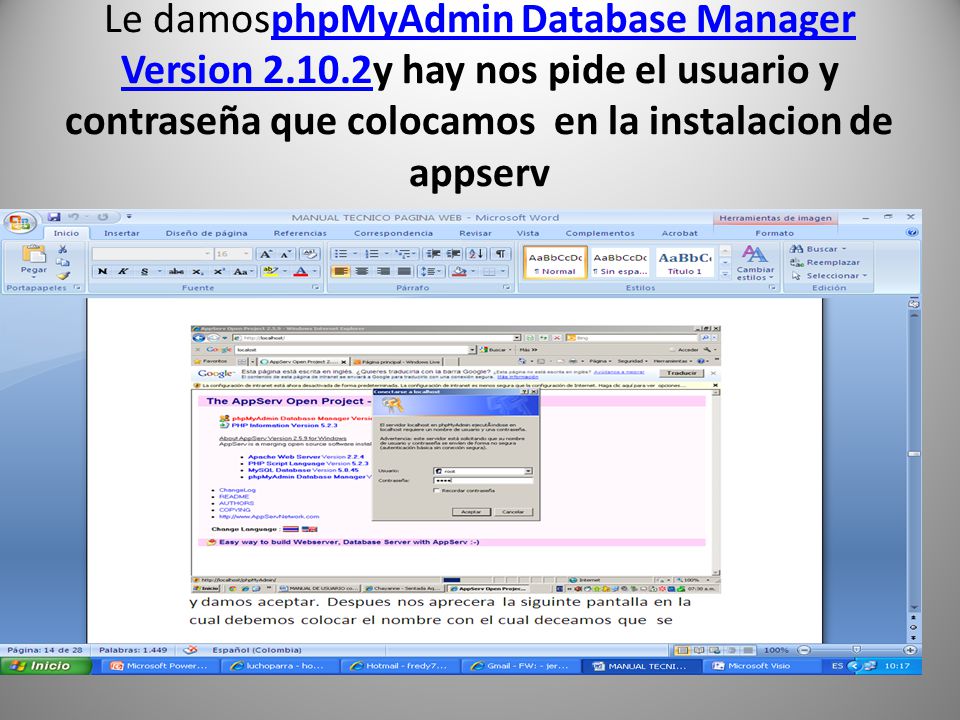The width and height of the screenshot is (960, 720).
Task: Decrease font size with the shrink icon
Action: point(286,253)
